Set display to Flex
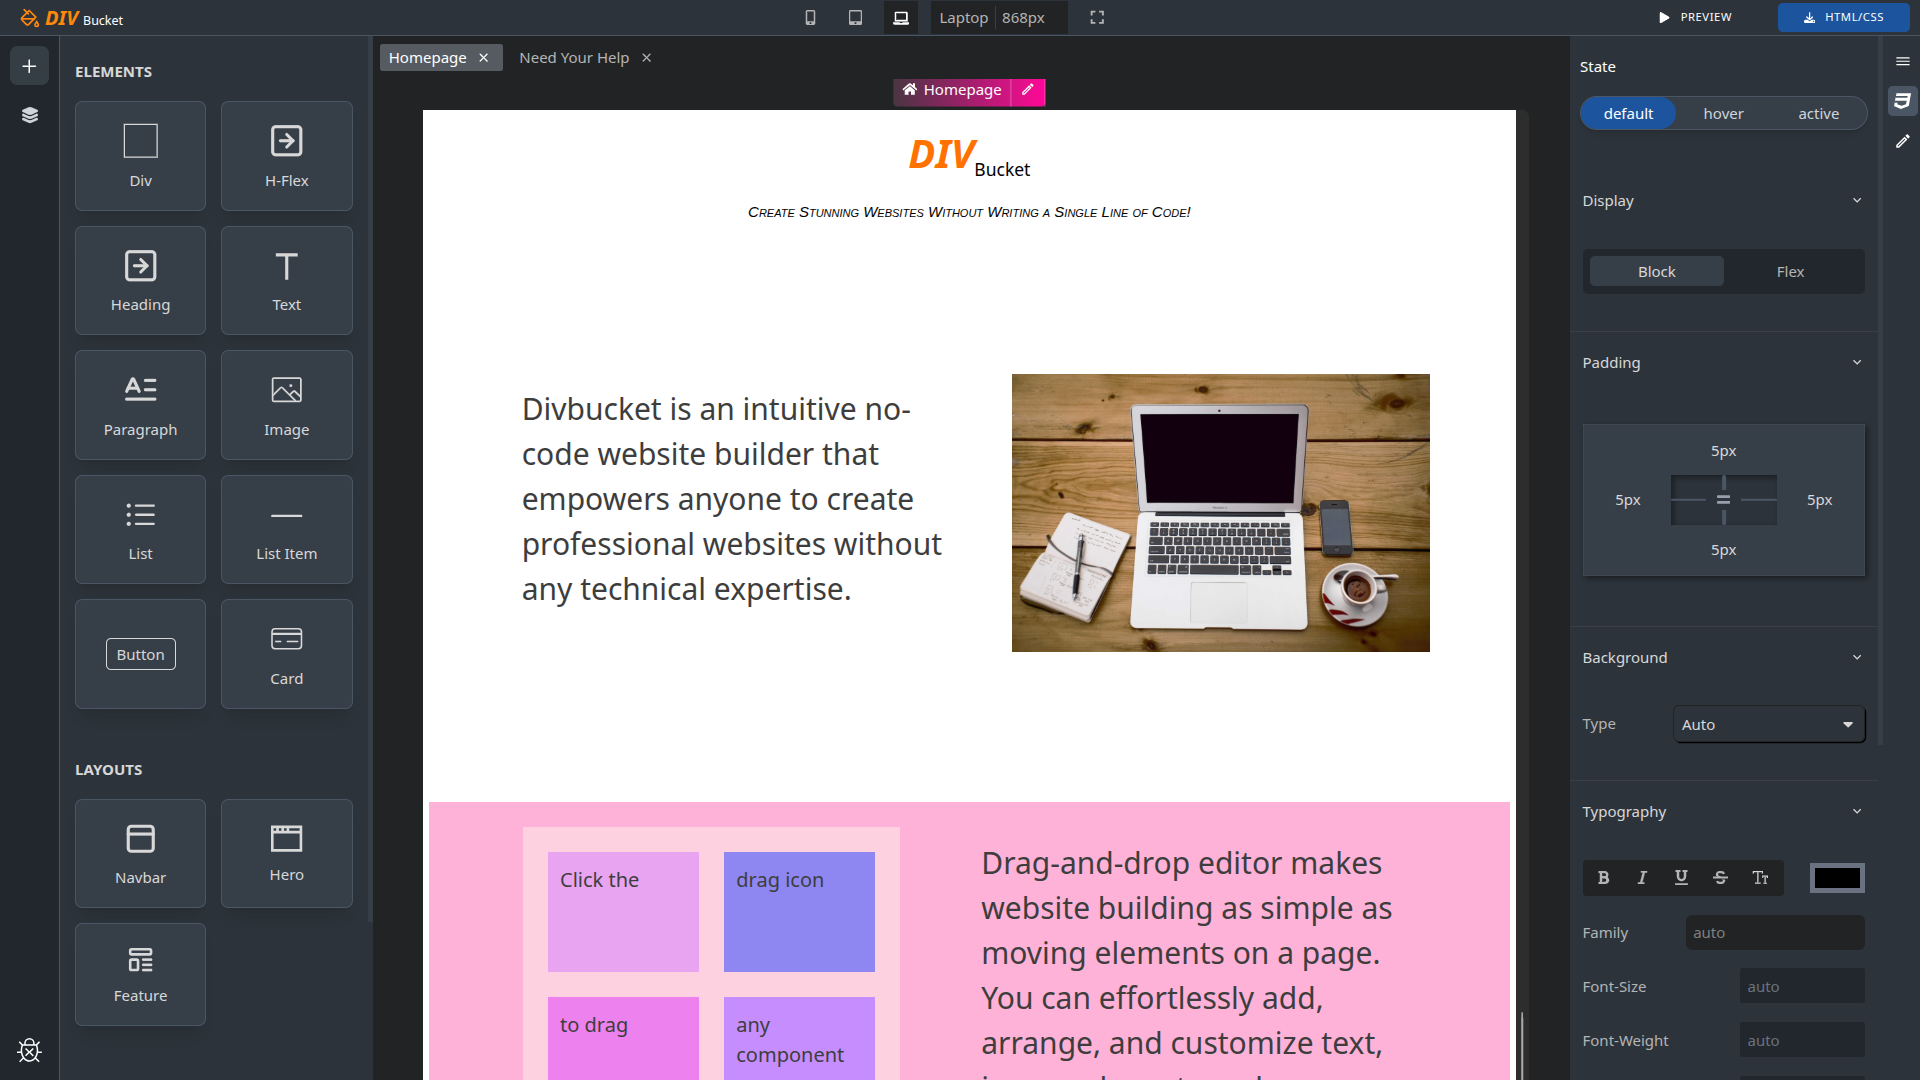This screenshot has width=1920, height=1080. coord(1790,272)
